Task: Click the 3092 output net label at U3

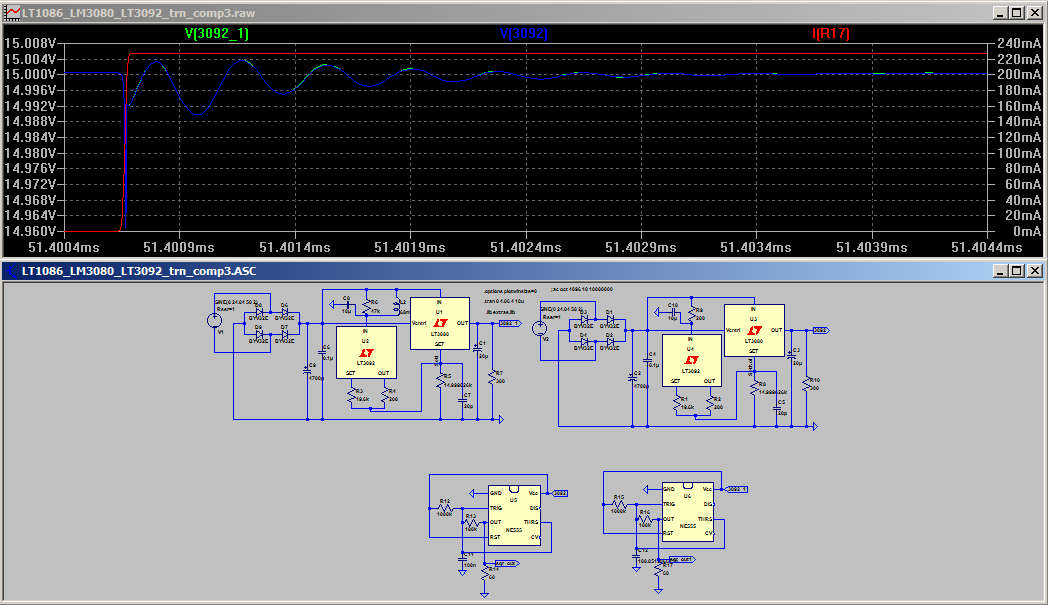Action: (x=821, y=330)
